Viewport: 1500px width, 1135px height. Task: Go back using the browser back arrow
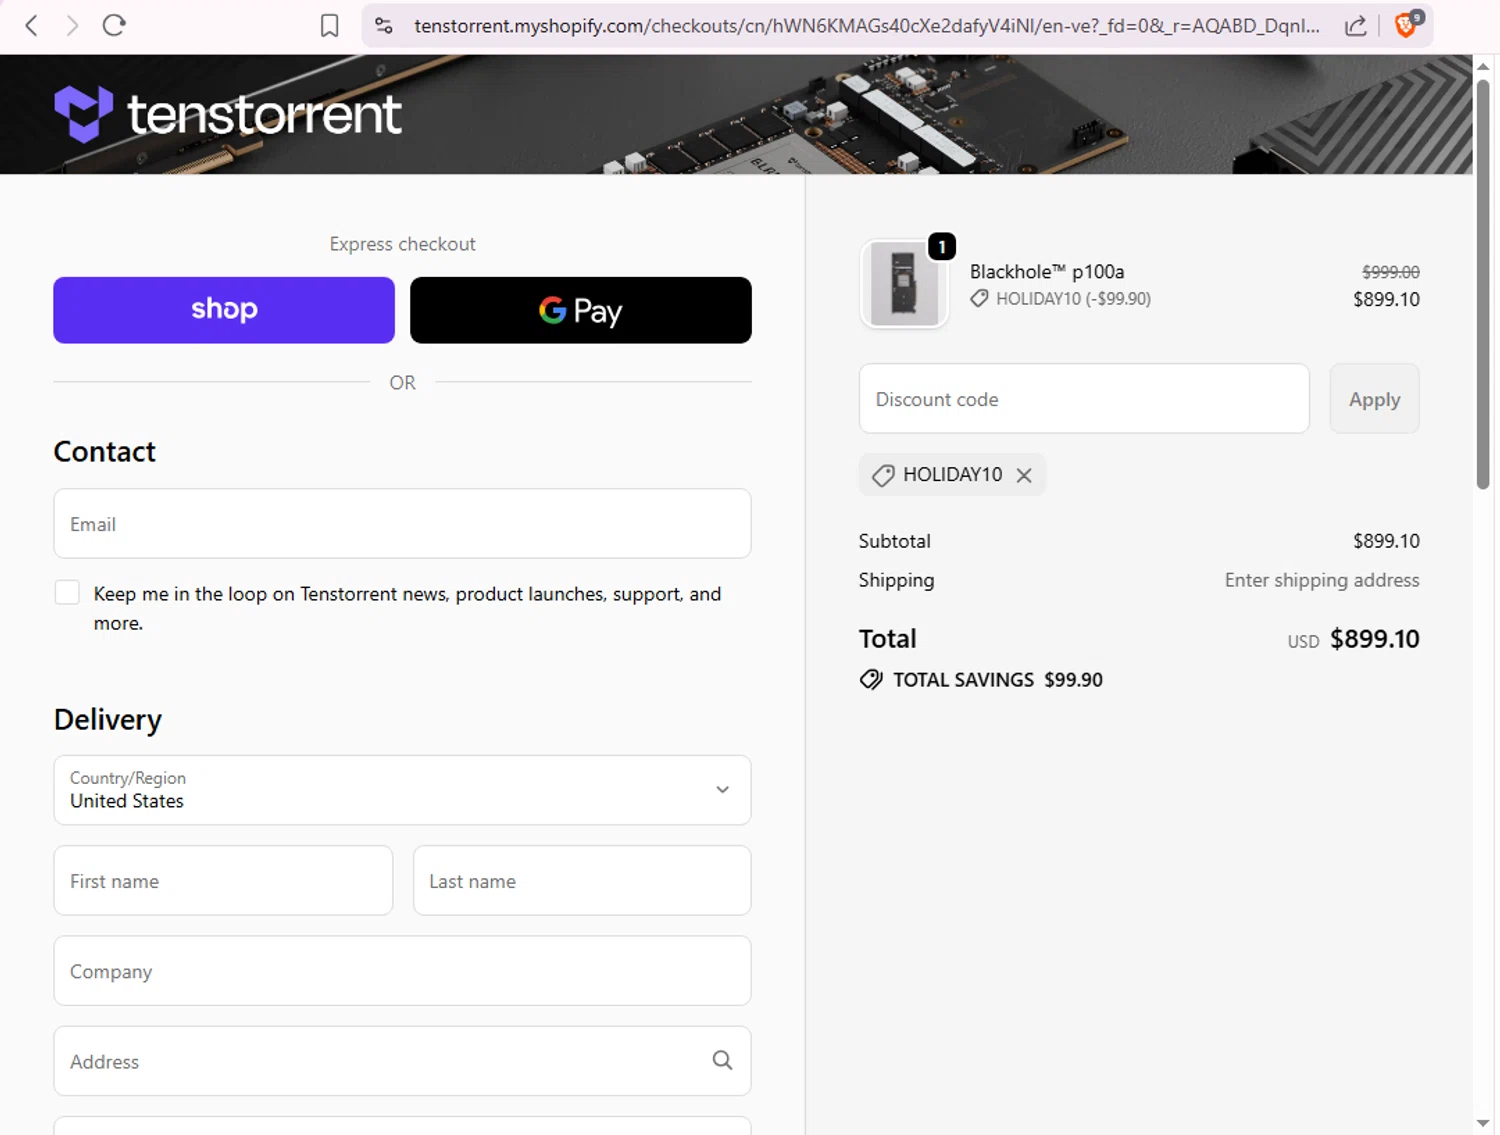point(31,26)
